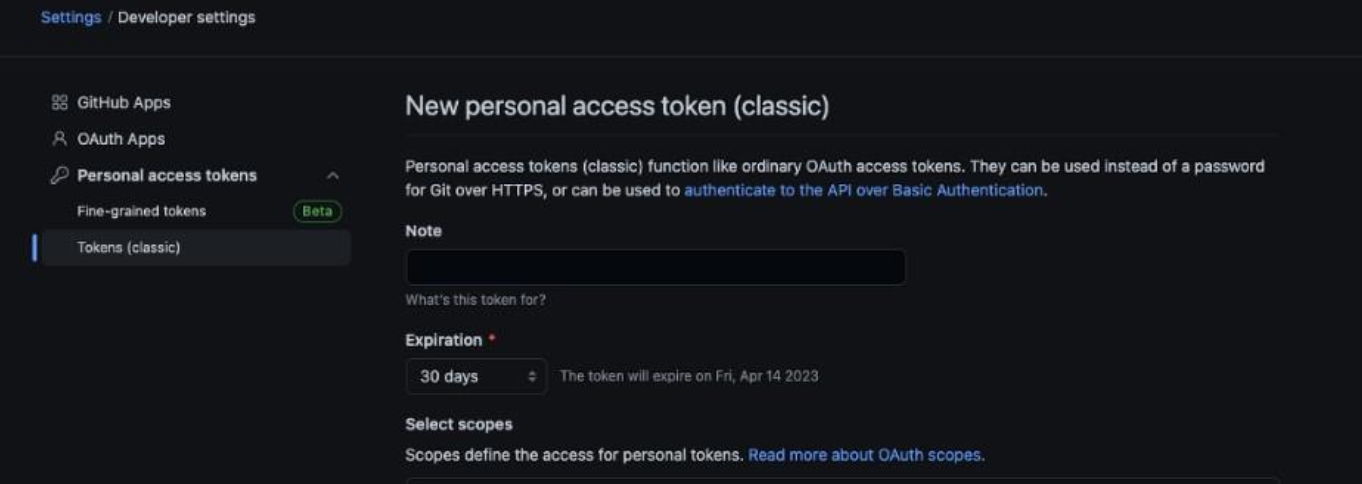The height and width of the screenshot is (484, 1362).
Task: Click the key icon beside Personal access tokens
Action: tap(59, 175)
